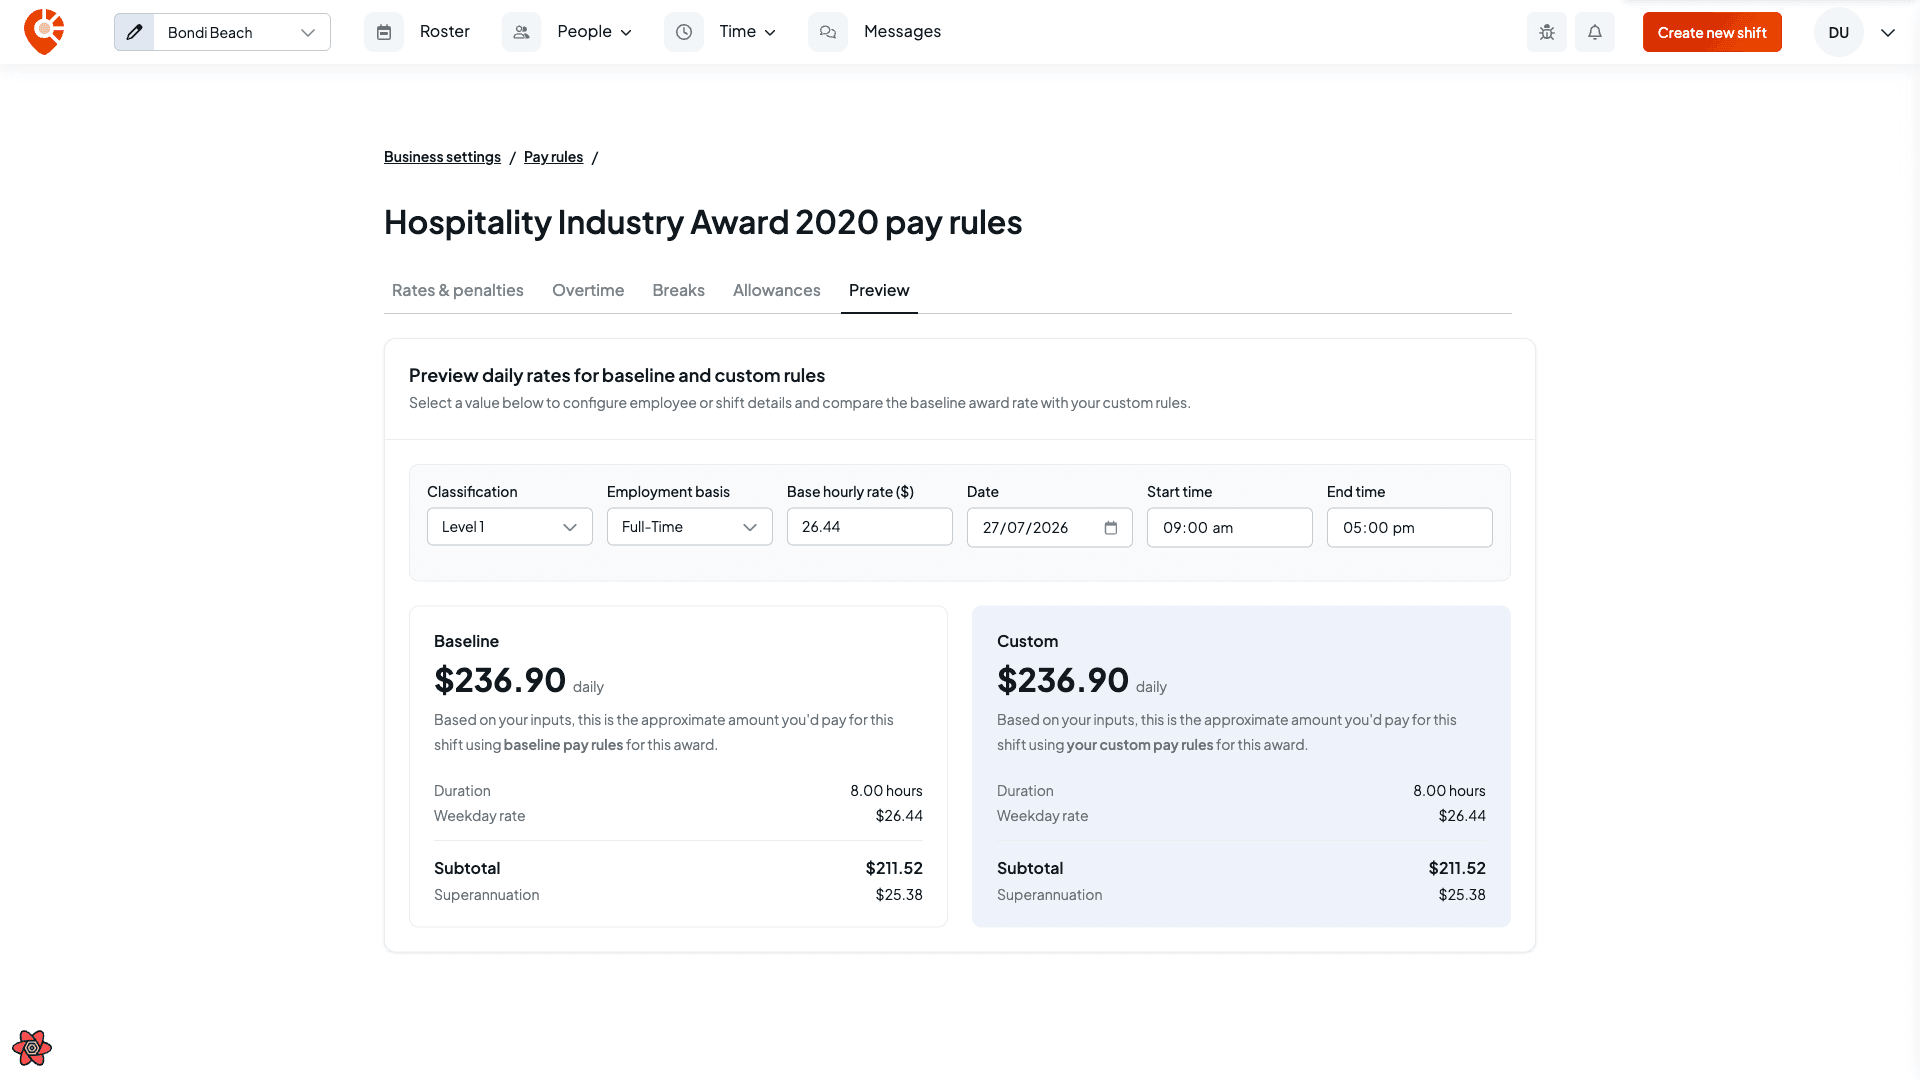Click the Create new shift button
Viewport: 1920px width, 1080px height.
pos(1712,32)
